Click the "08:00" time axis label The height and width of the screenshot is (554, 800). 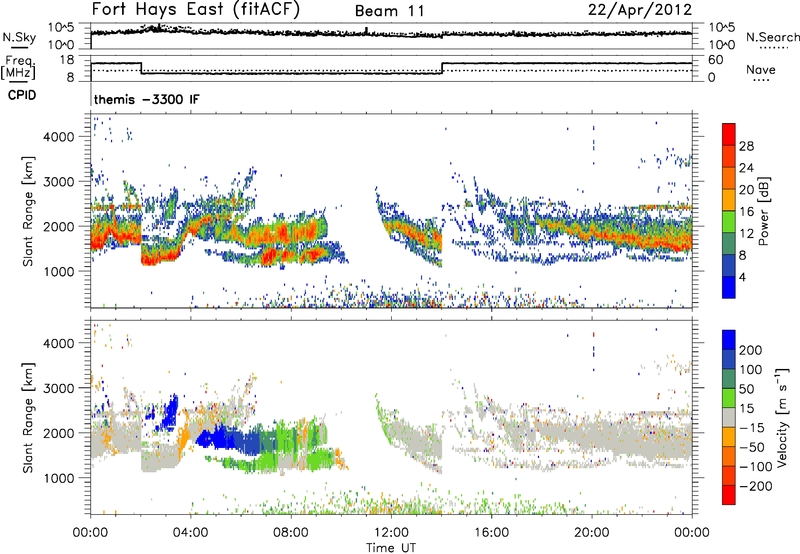coord(291,533)
